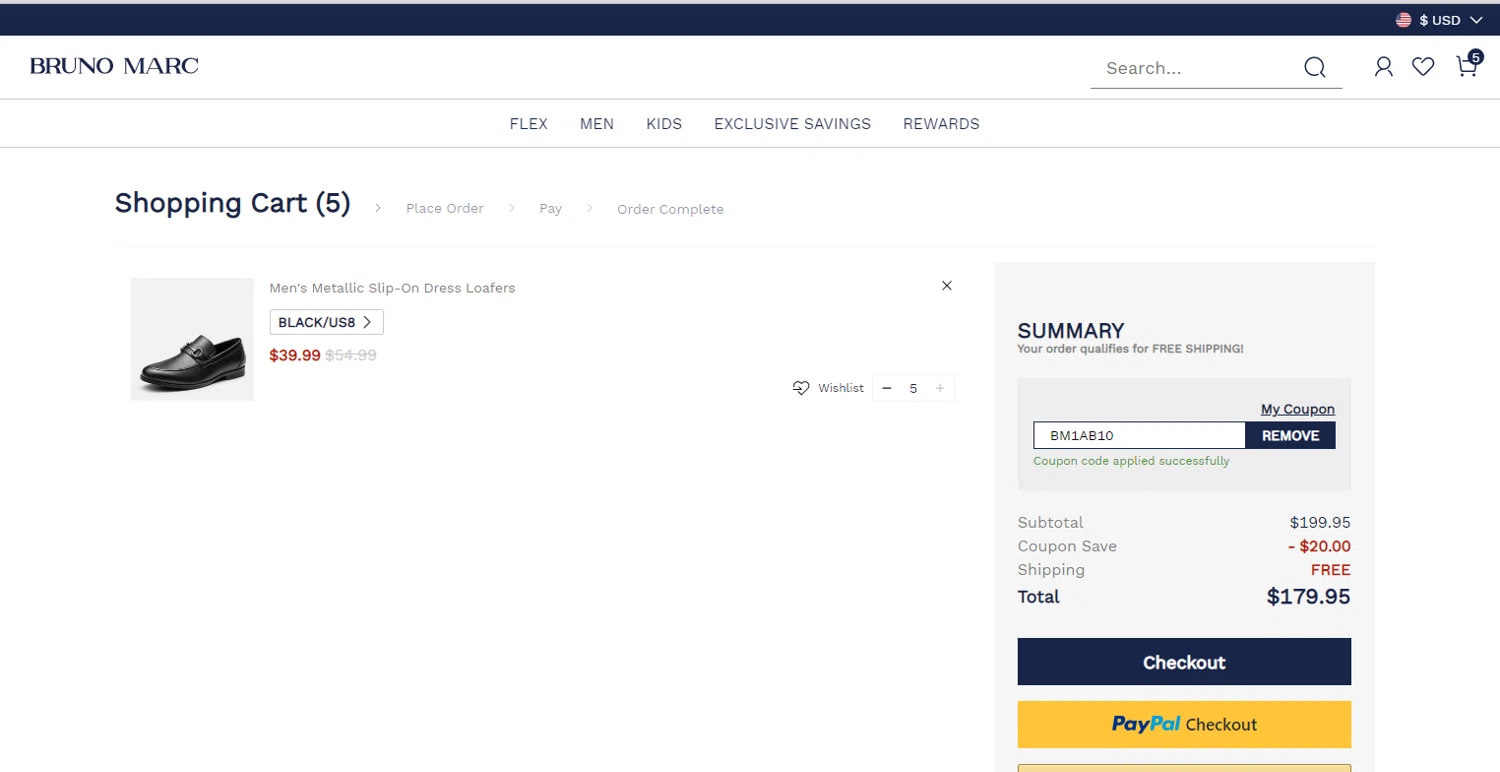1500x772 pixels.
Task: Click the coupon code input field
Action: click(1139, 435)
